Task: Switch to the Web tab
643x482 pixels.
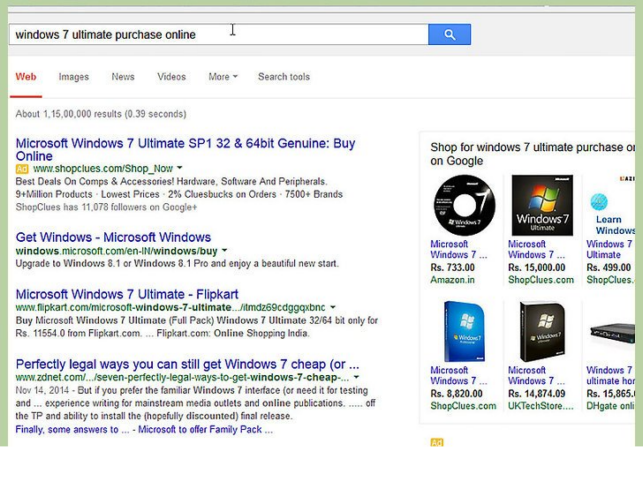Action: tap(26, 77)
